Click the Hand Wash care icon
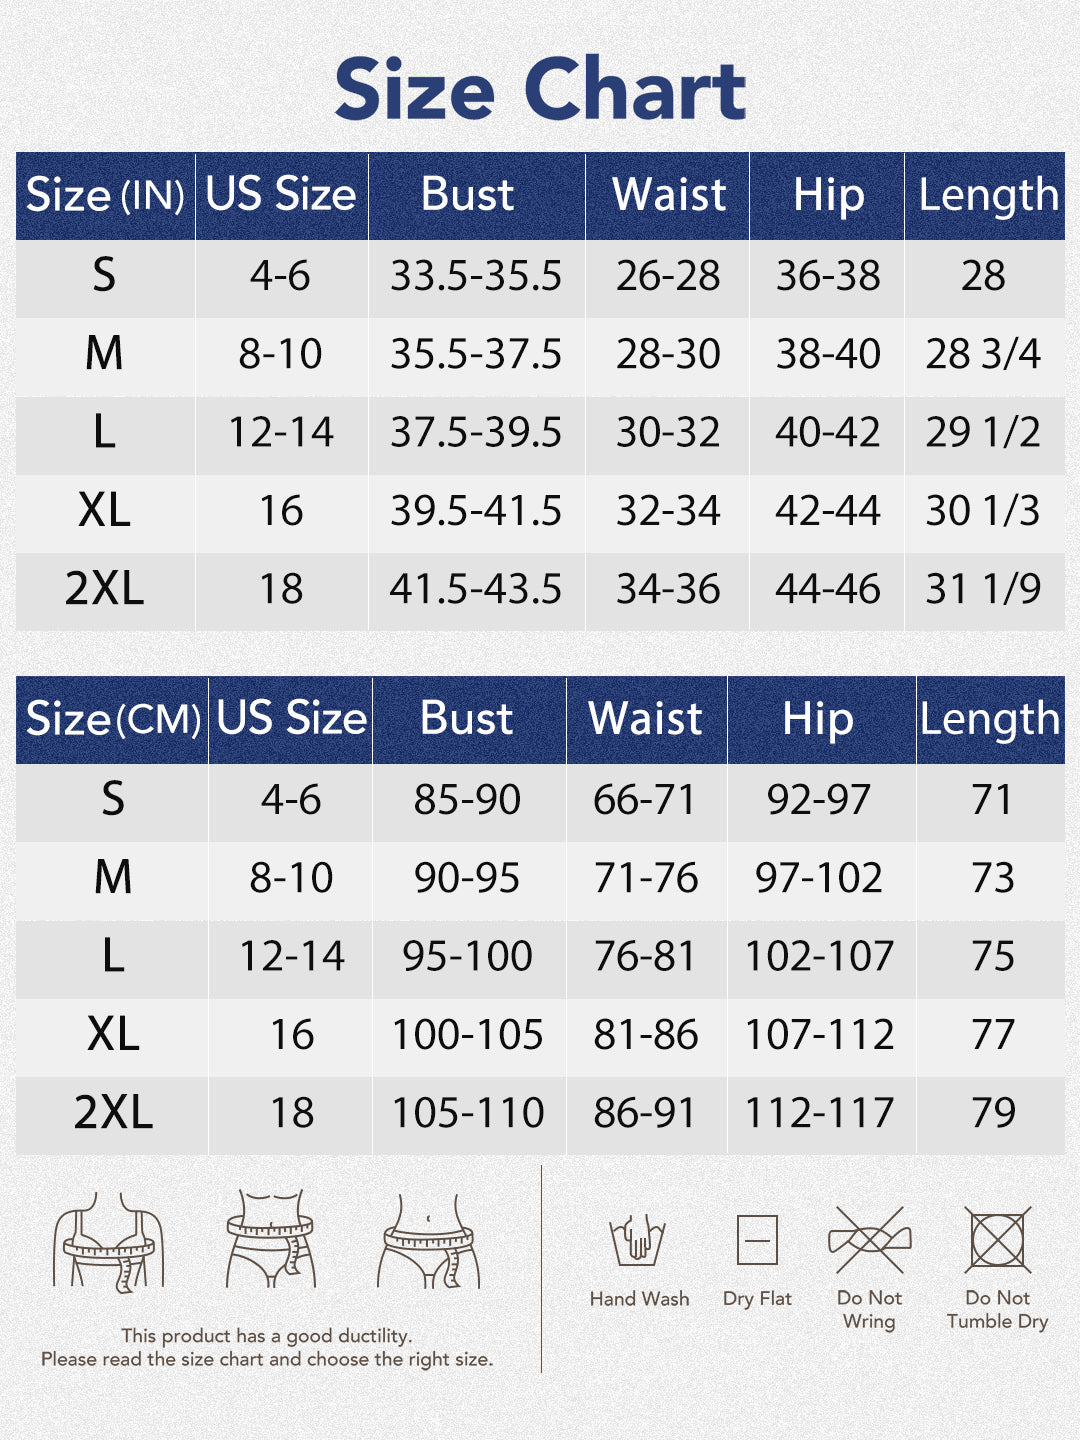This screenshot has width=1080, height=1440. 638,1241
